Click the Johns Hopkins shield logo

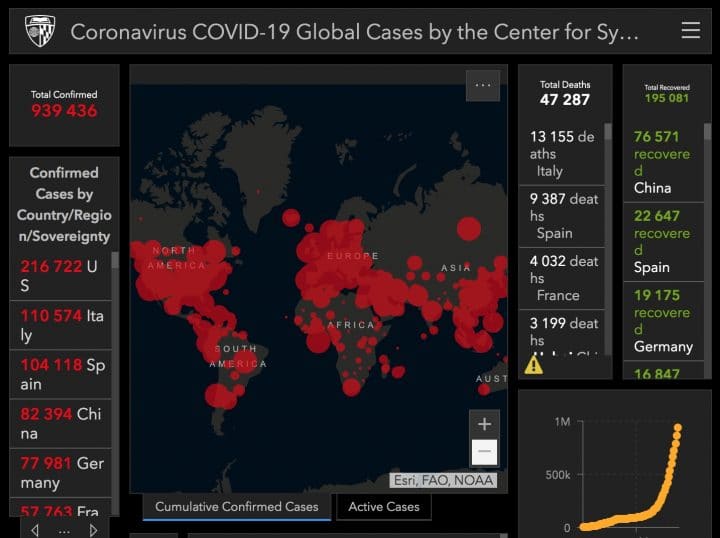40,32
